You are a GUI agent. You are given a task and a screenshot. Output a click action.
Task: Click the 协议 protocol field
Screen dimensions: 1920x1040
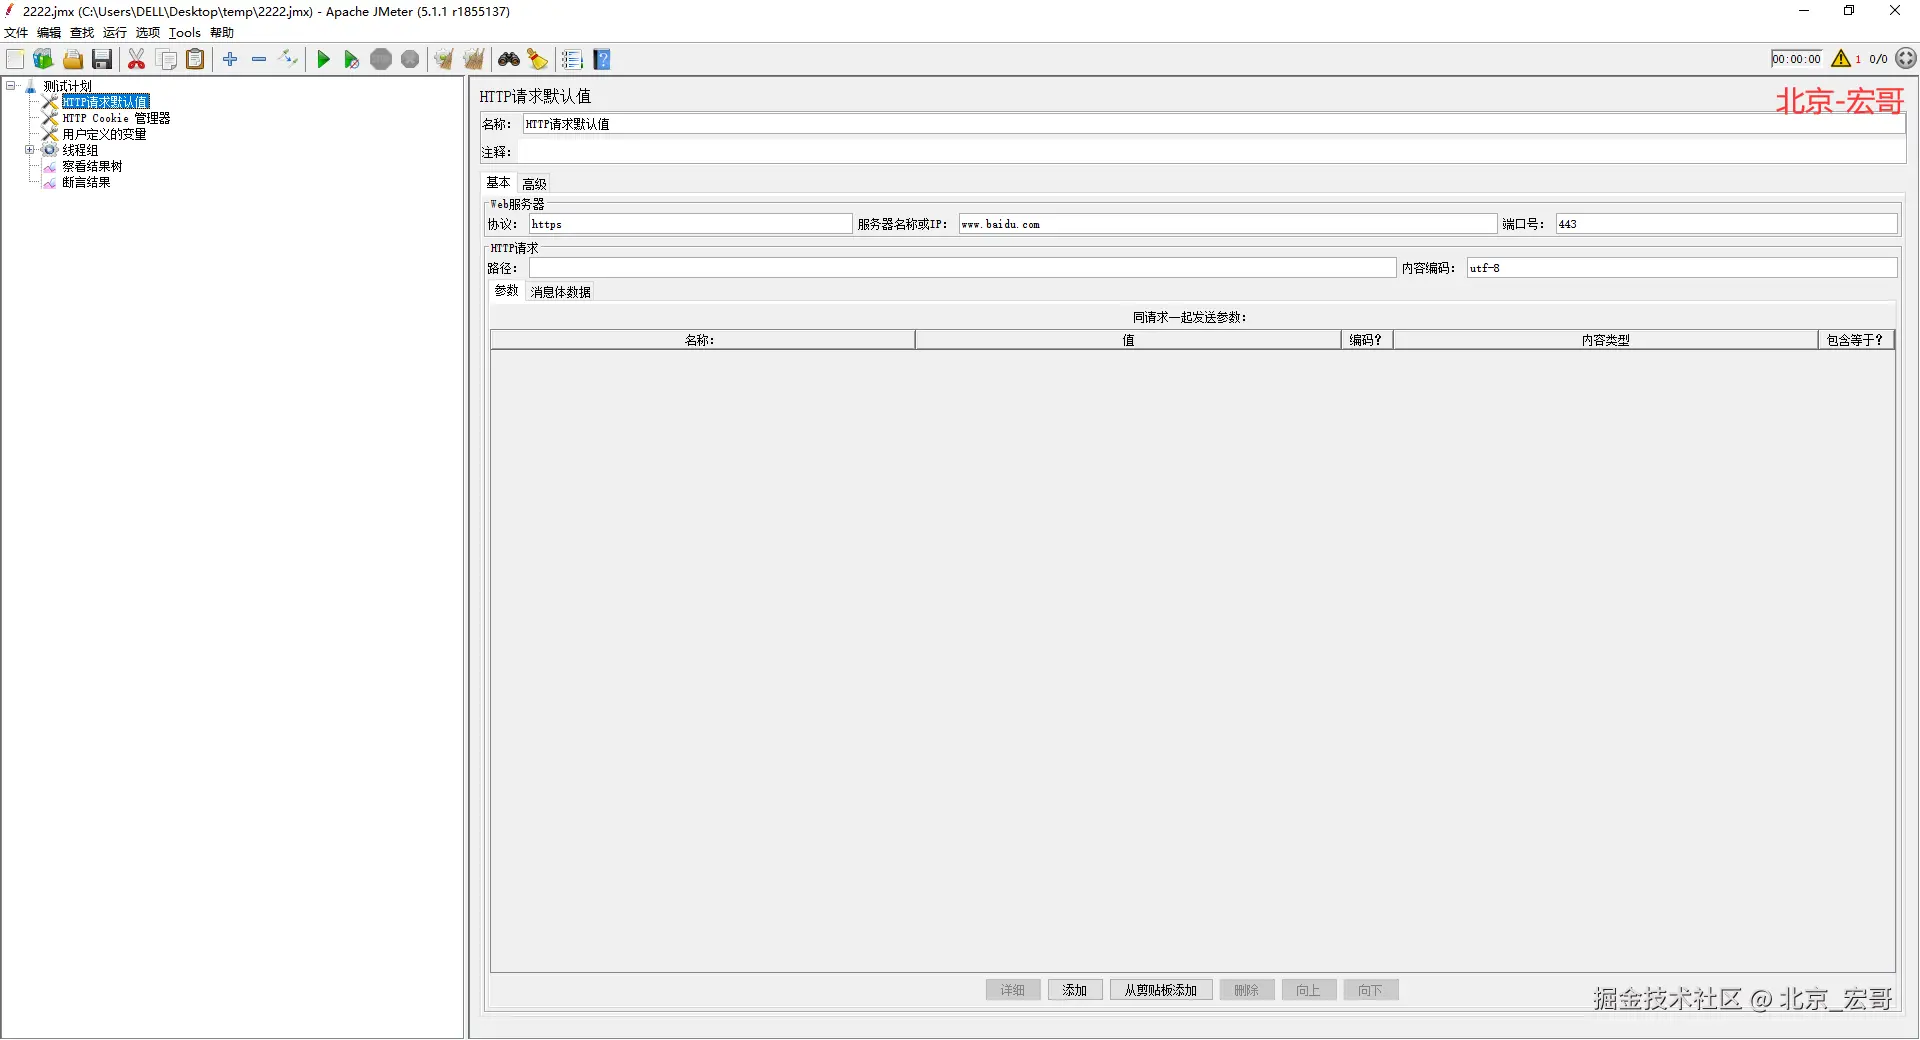point(690,224)
